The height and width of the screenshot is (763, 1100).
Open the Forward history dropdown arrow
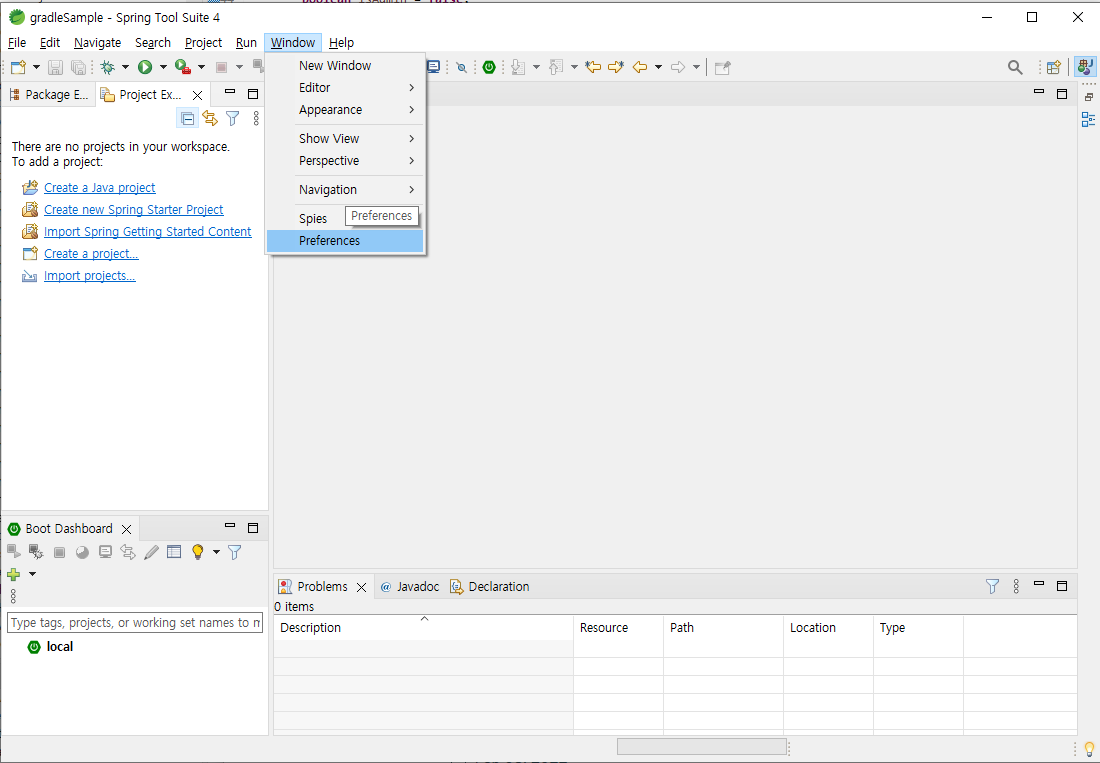click(x=696, y=67)
